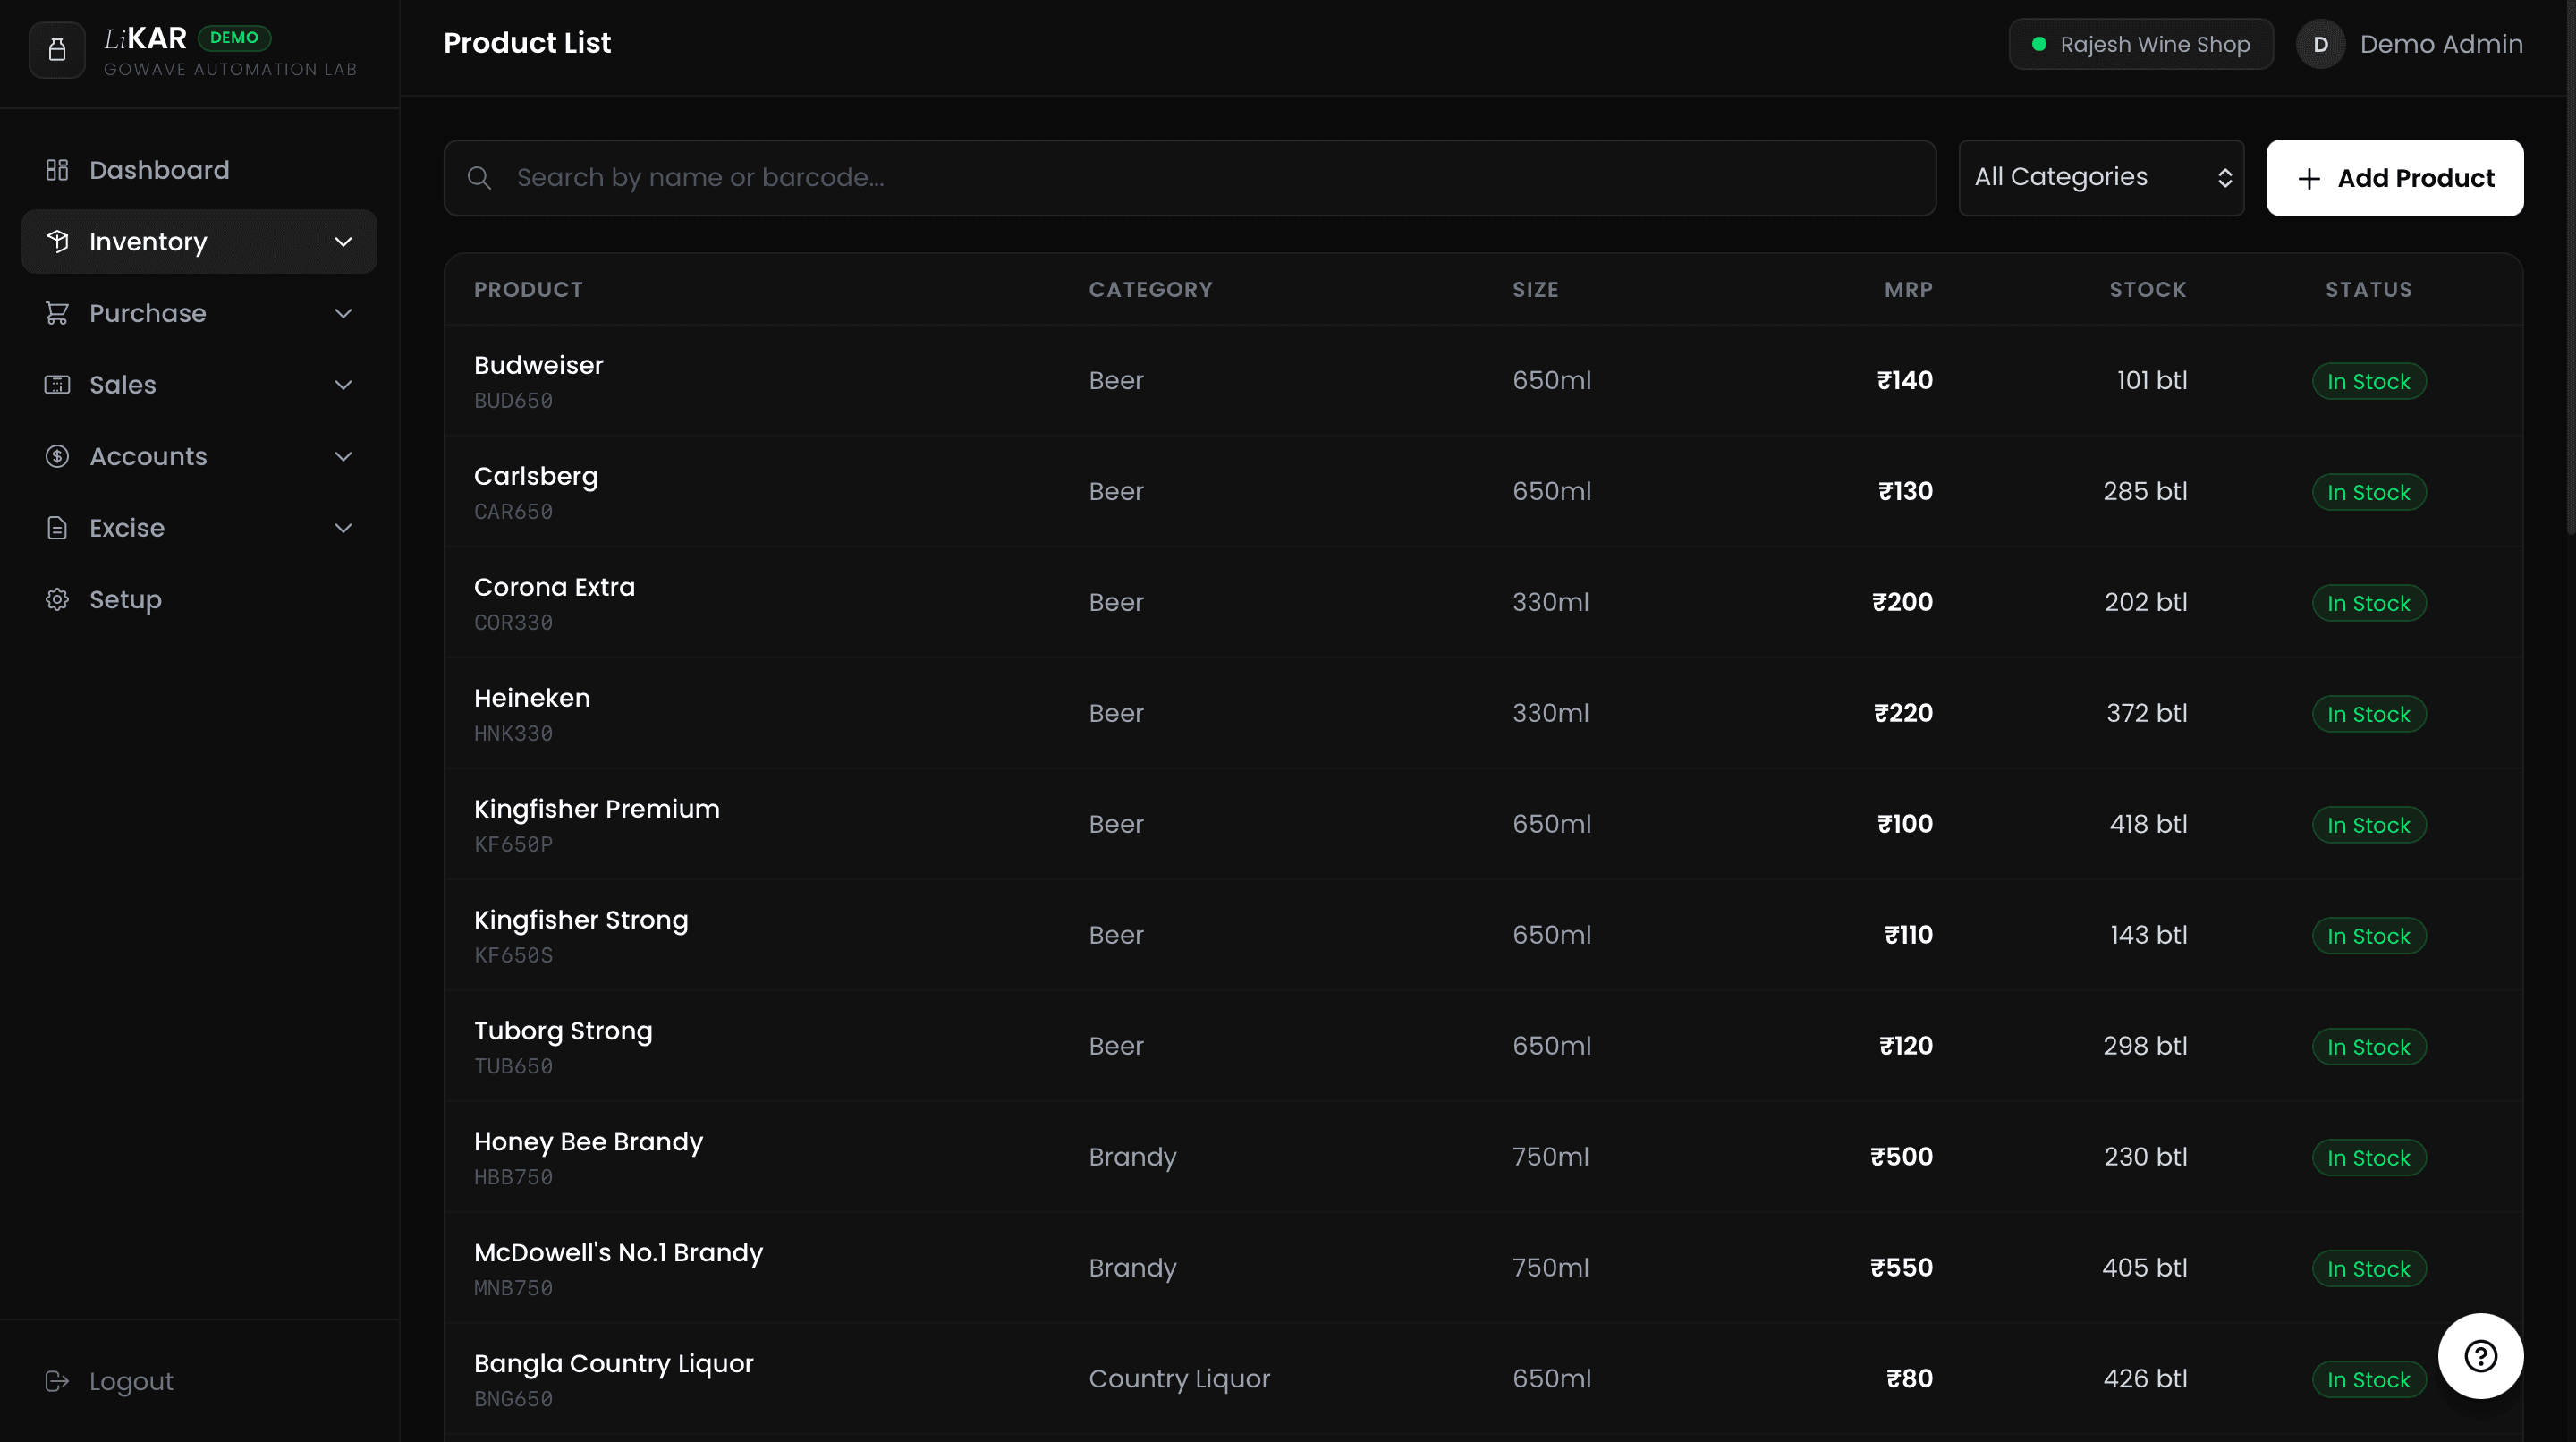Image resolution: width=2576 pixels, height=1442 pixels.
Task: Select Excise in the sidebar
Action: coord(200,527)
